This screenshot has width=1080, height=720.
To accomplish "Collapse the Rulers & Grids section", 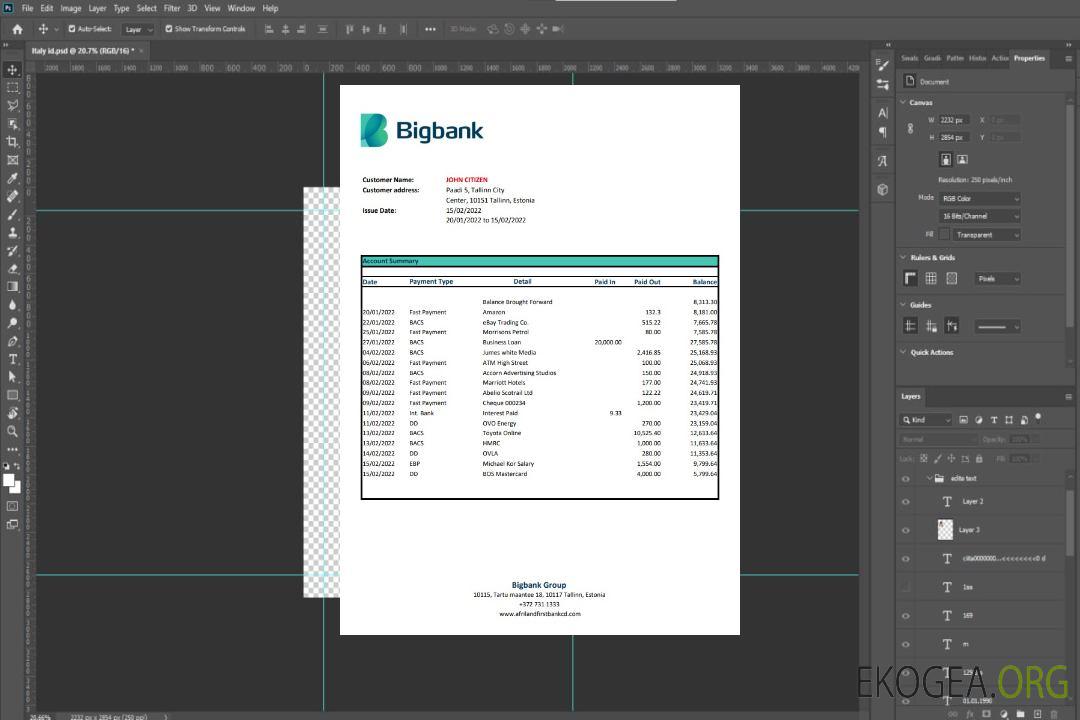I will coord(904,257).
